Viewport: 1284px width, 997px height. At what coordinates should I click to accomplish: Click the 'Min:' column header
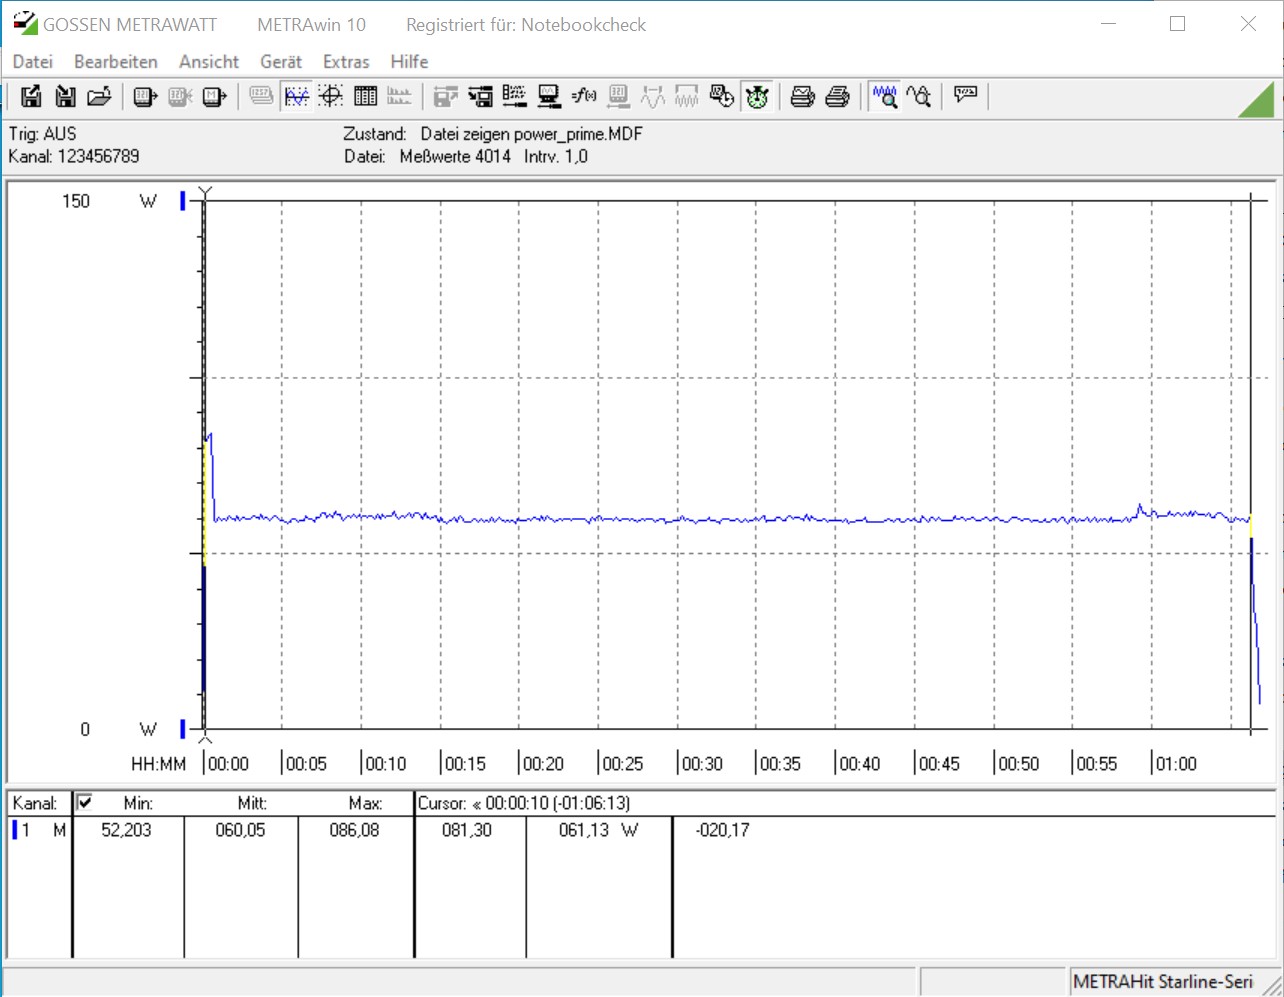pos(138,804)
